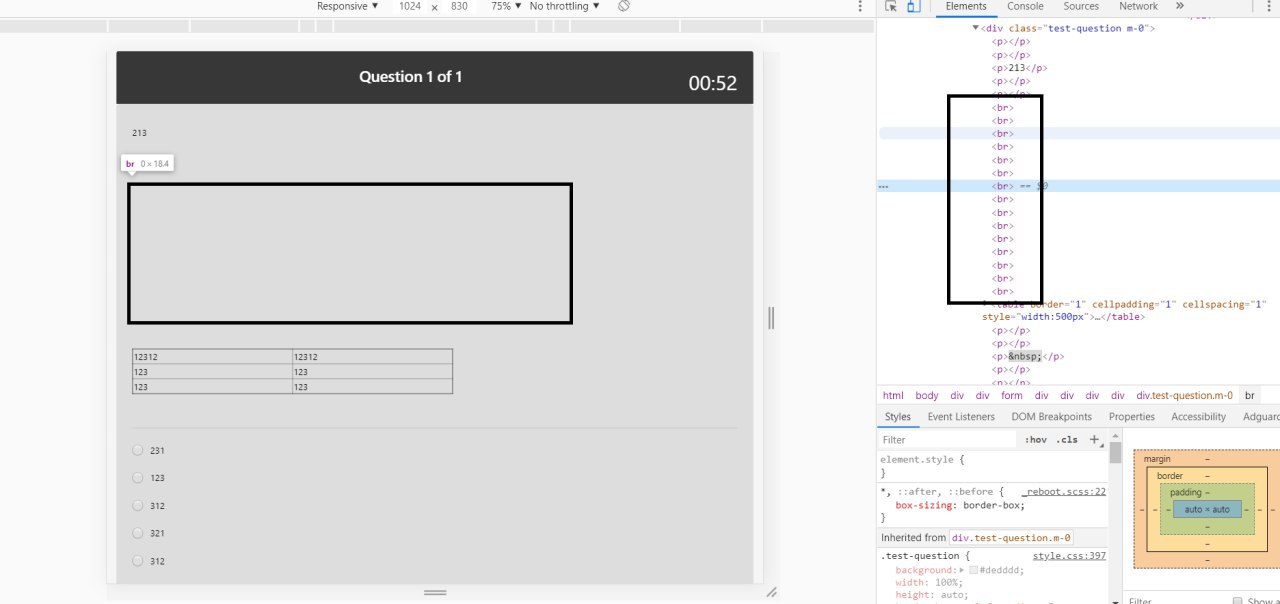The width and height of the screenshot is (1280, 604).
Task: Select the <p>&nbsp;</p> DOM node
Action: coord(1028,356)
